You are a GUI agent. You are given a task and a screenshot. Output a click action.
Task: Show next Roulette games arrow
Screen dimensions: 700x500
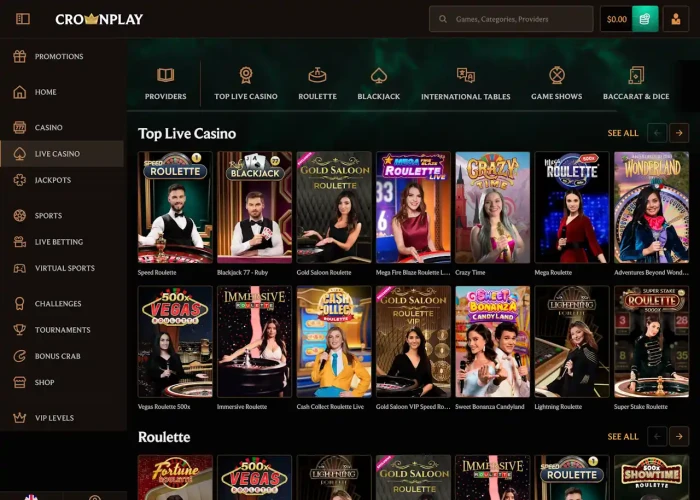(679, 437)
